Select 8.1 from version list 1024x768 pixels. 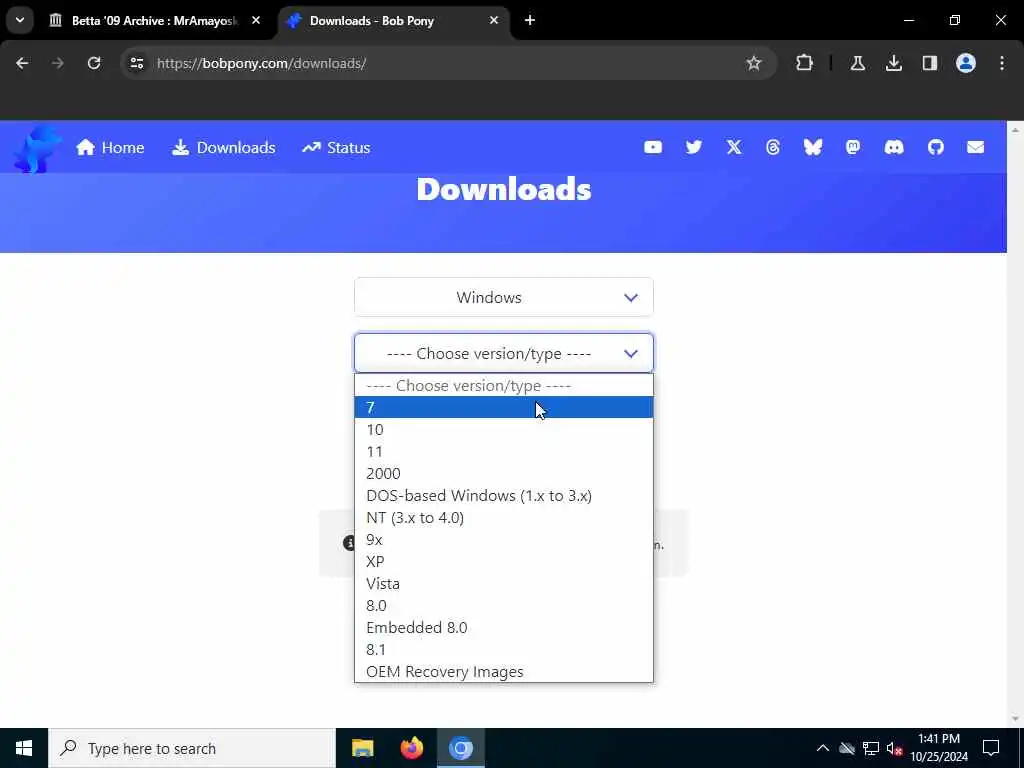[504, 649]
